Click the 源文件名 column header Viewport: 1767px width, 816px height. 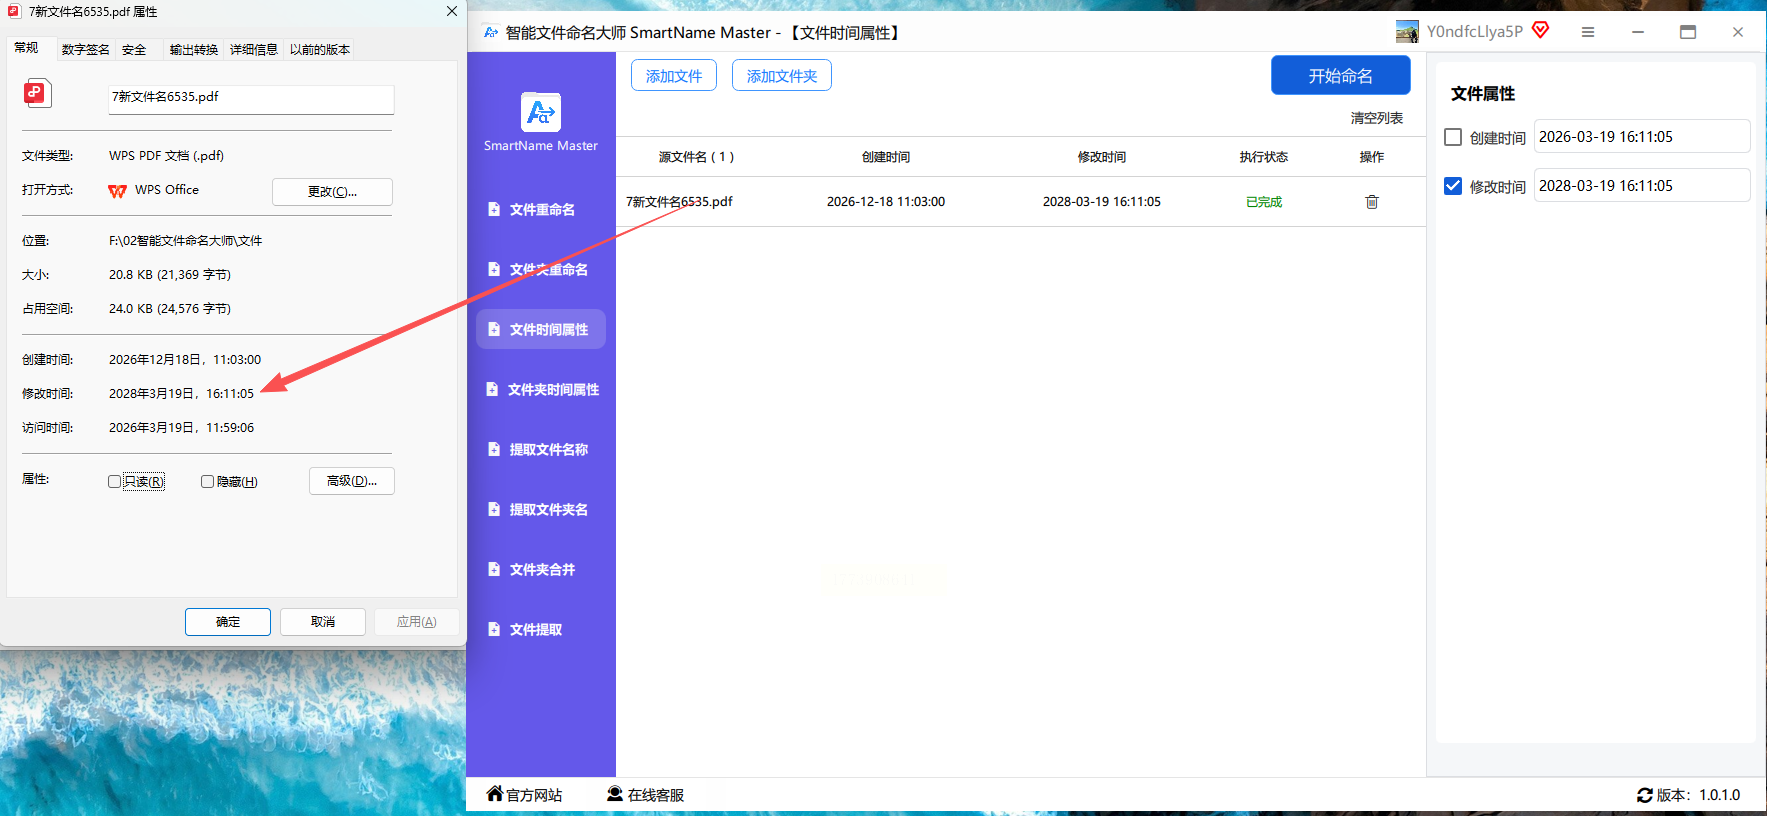pyautogui.click(x=696, y=157)
